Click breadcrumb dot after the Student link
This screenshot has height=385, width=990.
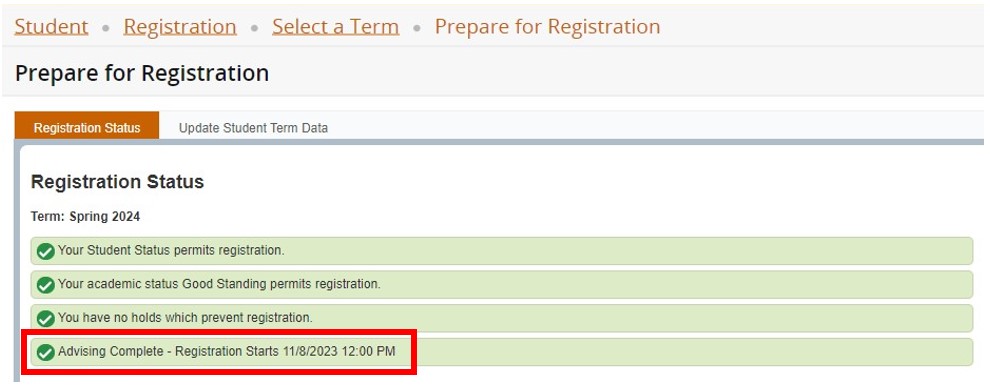(106, 28)
